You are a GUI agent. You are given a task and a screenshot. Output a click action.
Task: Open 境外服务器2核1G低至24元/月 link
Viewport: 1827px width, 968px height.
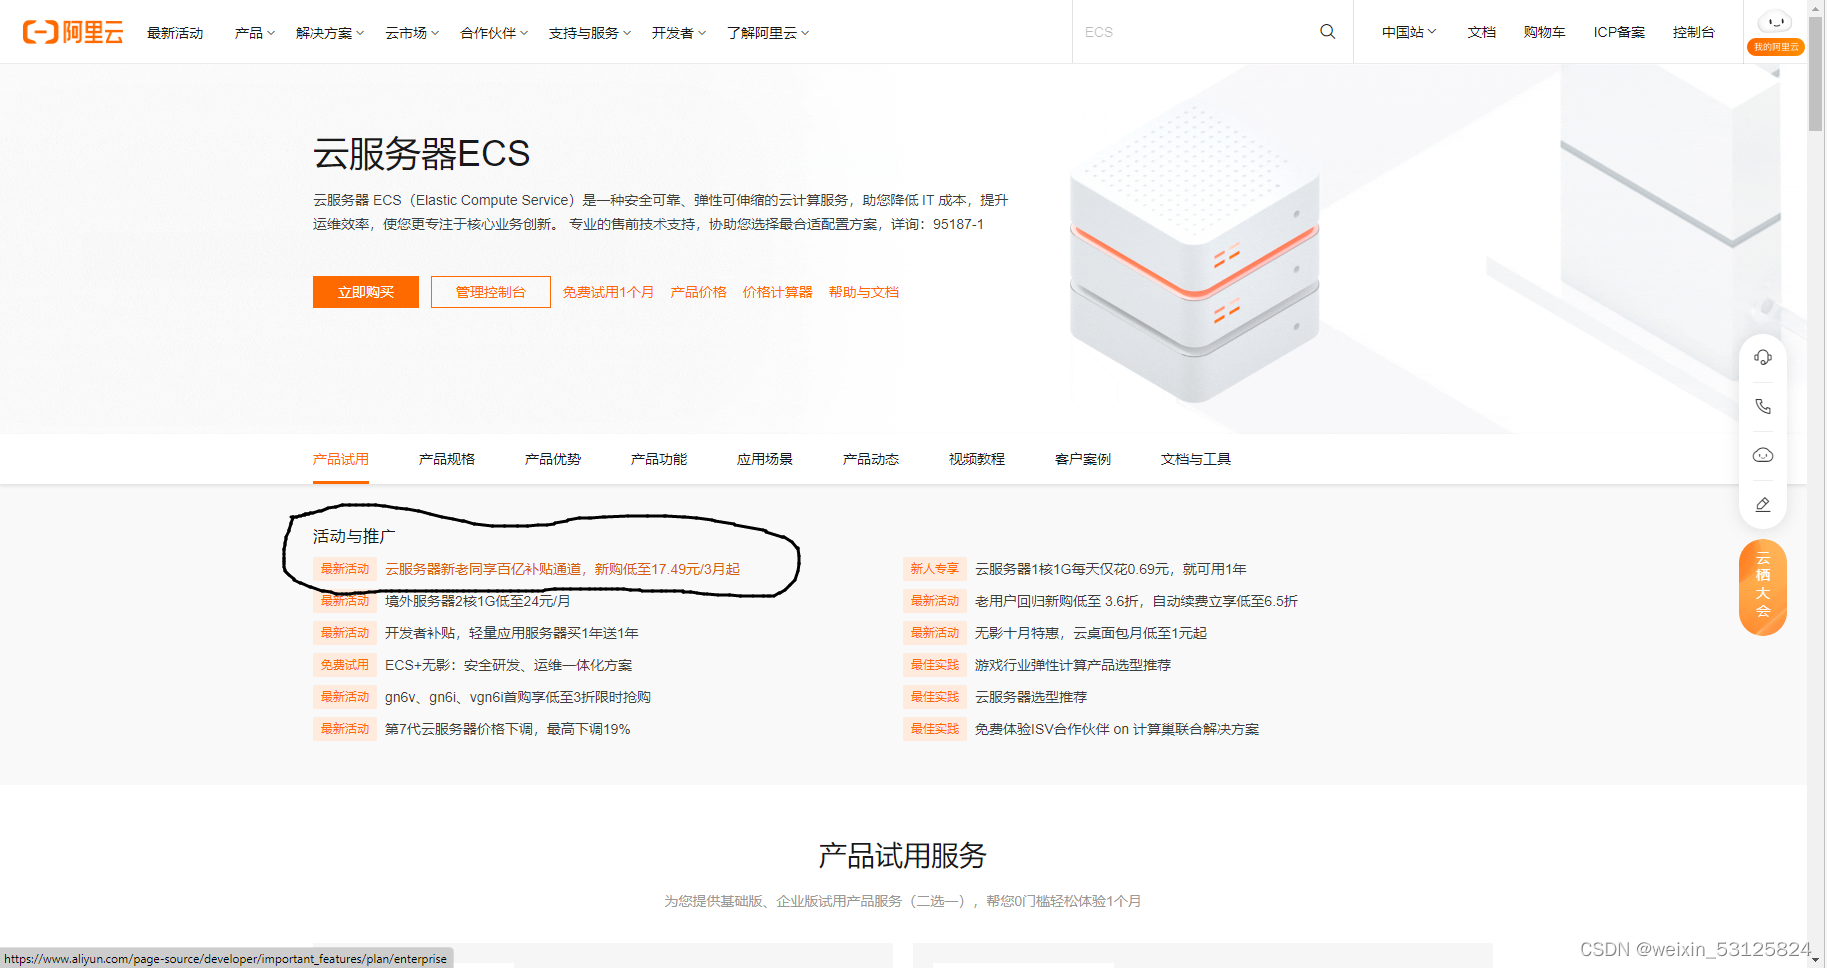(x=478, y=601)
